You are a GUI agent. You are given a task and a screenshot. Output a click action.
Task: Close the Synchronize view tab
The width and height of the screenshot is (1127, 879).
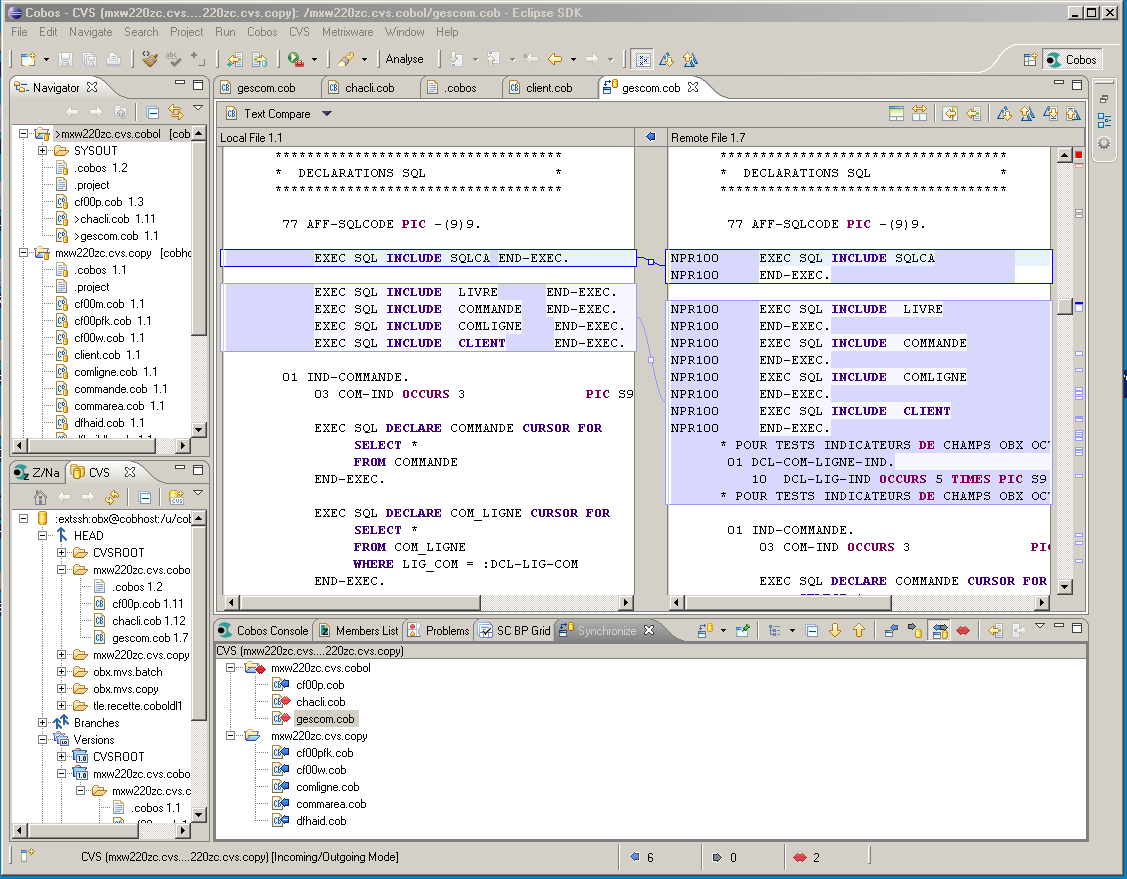coord(649,630)
